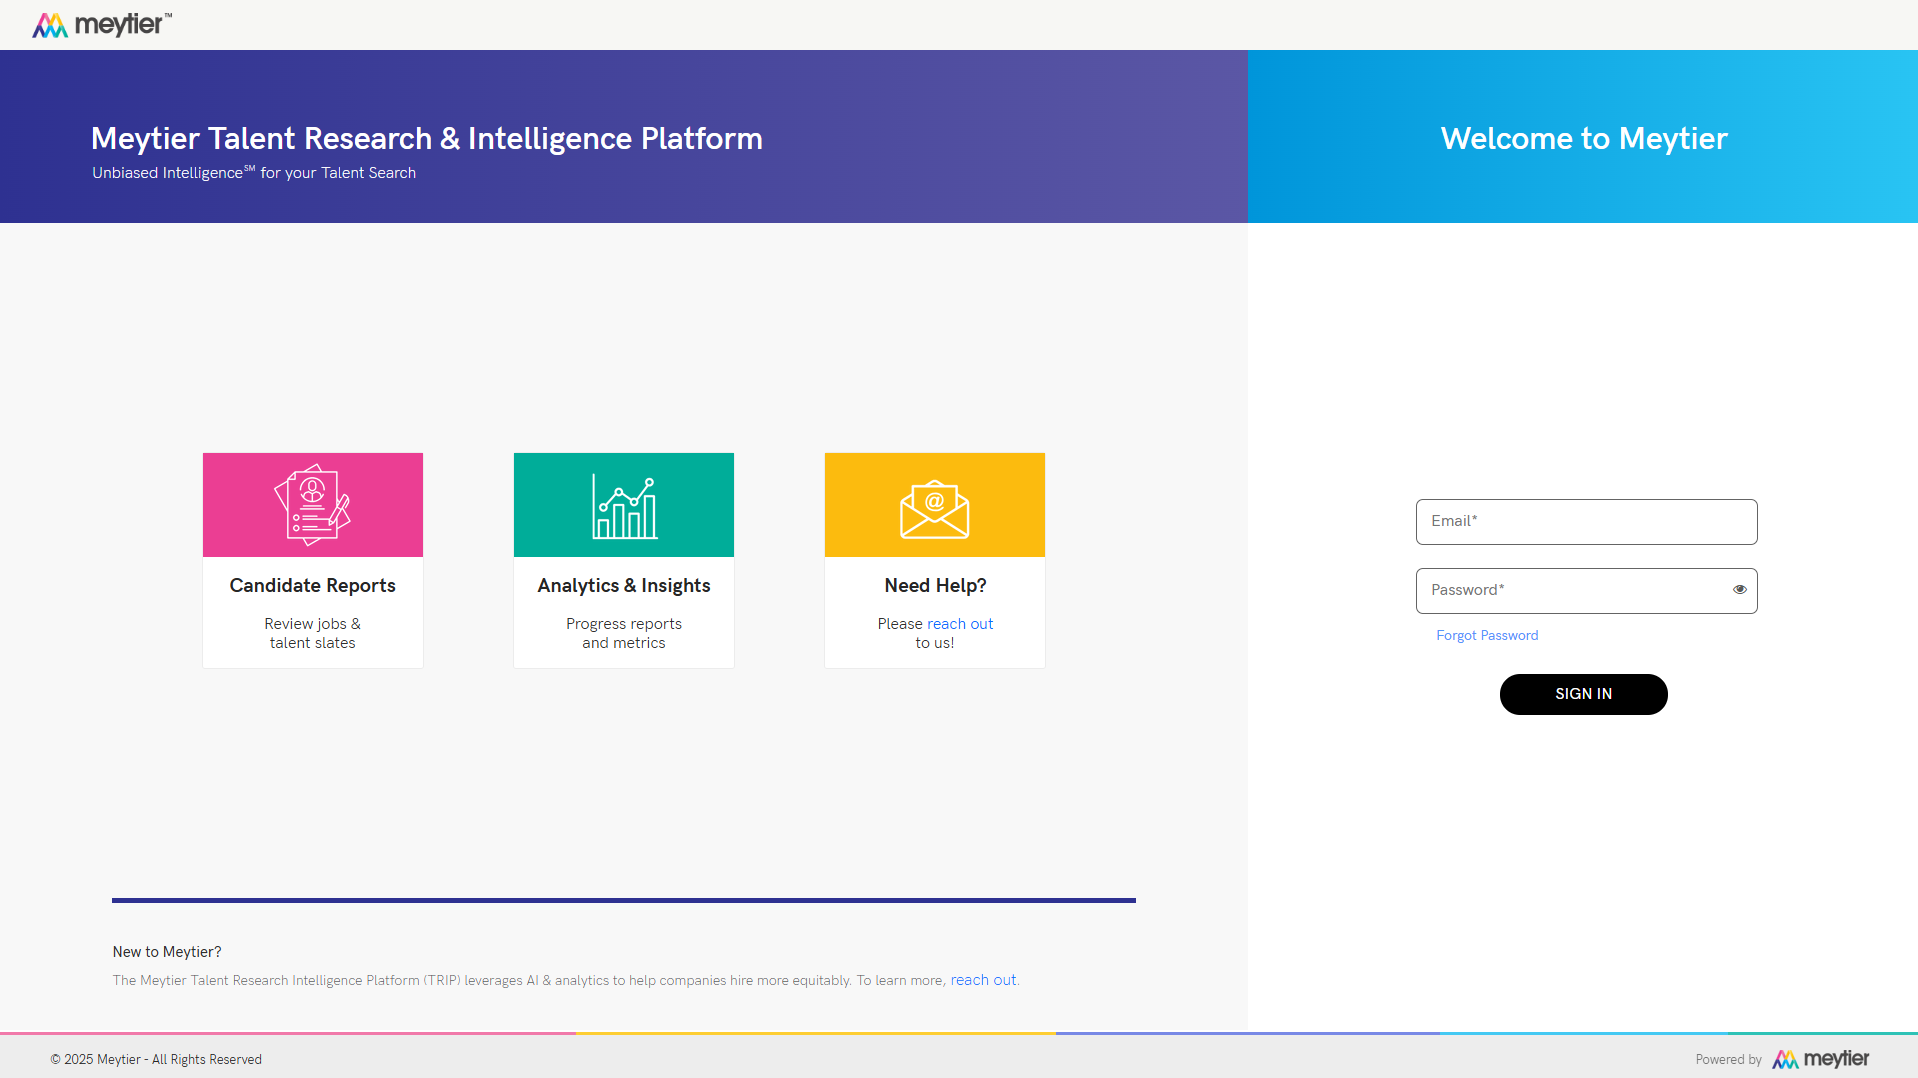1918x1078 pixels.
Task: Click the Need Help? card title
Action: click(935, 586)
